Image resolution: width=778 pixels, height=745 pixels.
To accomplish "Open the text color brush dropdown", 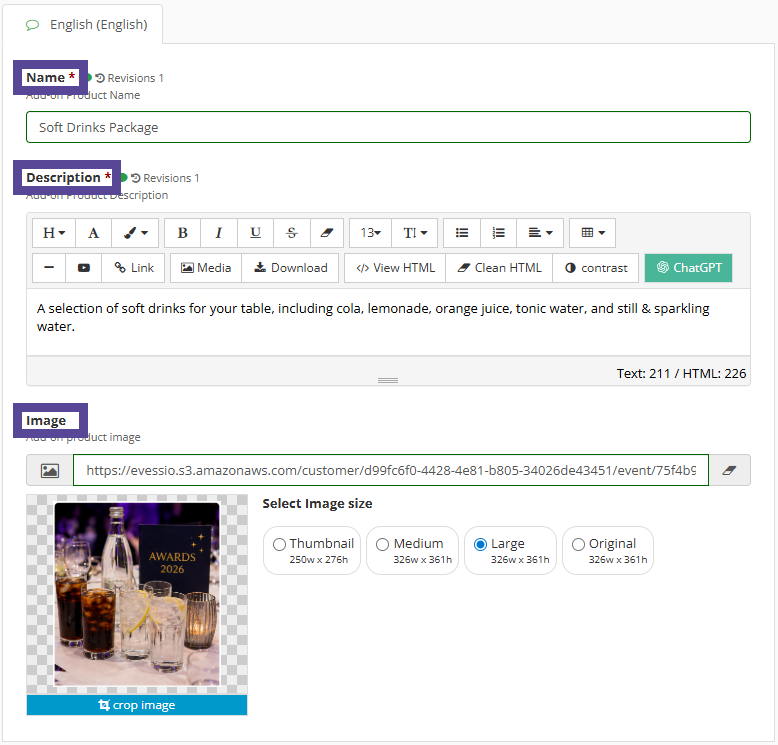I will pos(135,233).
